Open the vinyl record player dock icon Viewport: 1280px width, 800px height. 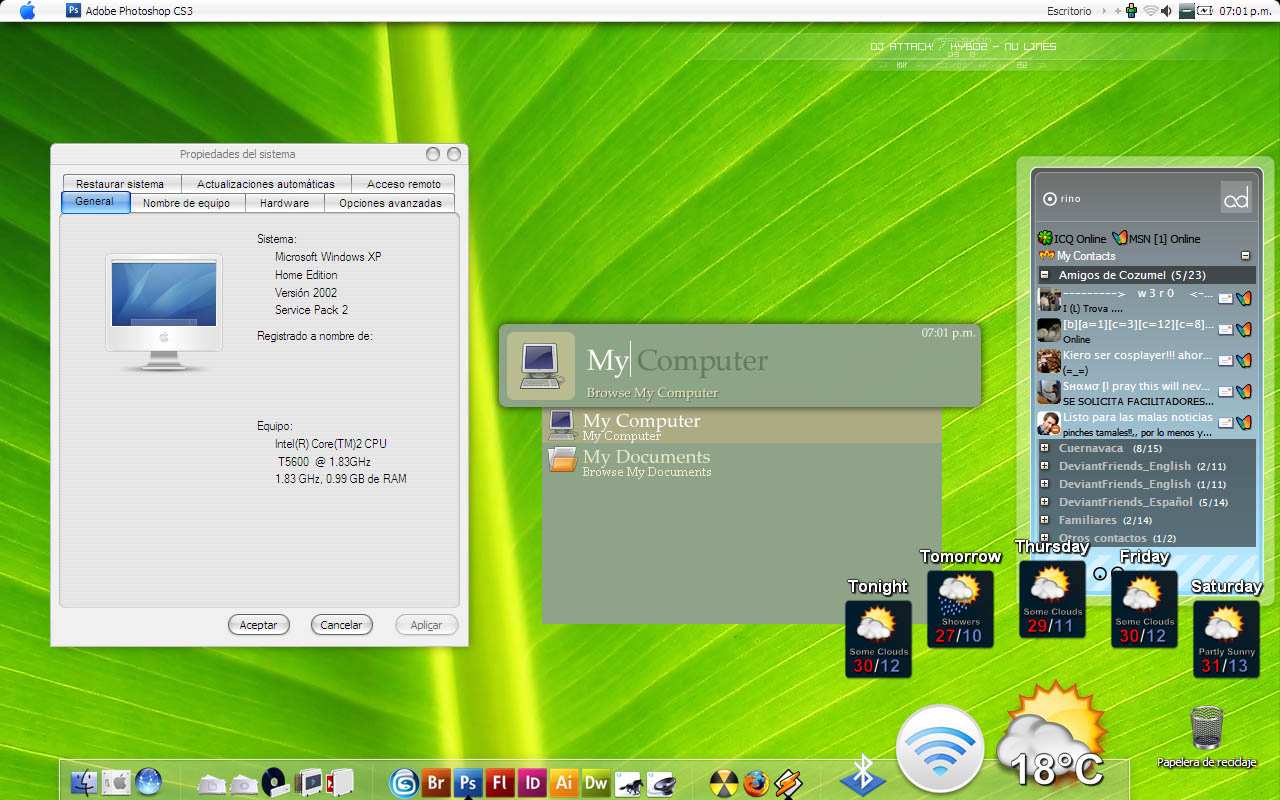tap(275, 782)
